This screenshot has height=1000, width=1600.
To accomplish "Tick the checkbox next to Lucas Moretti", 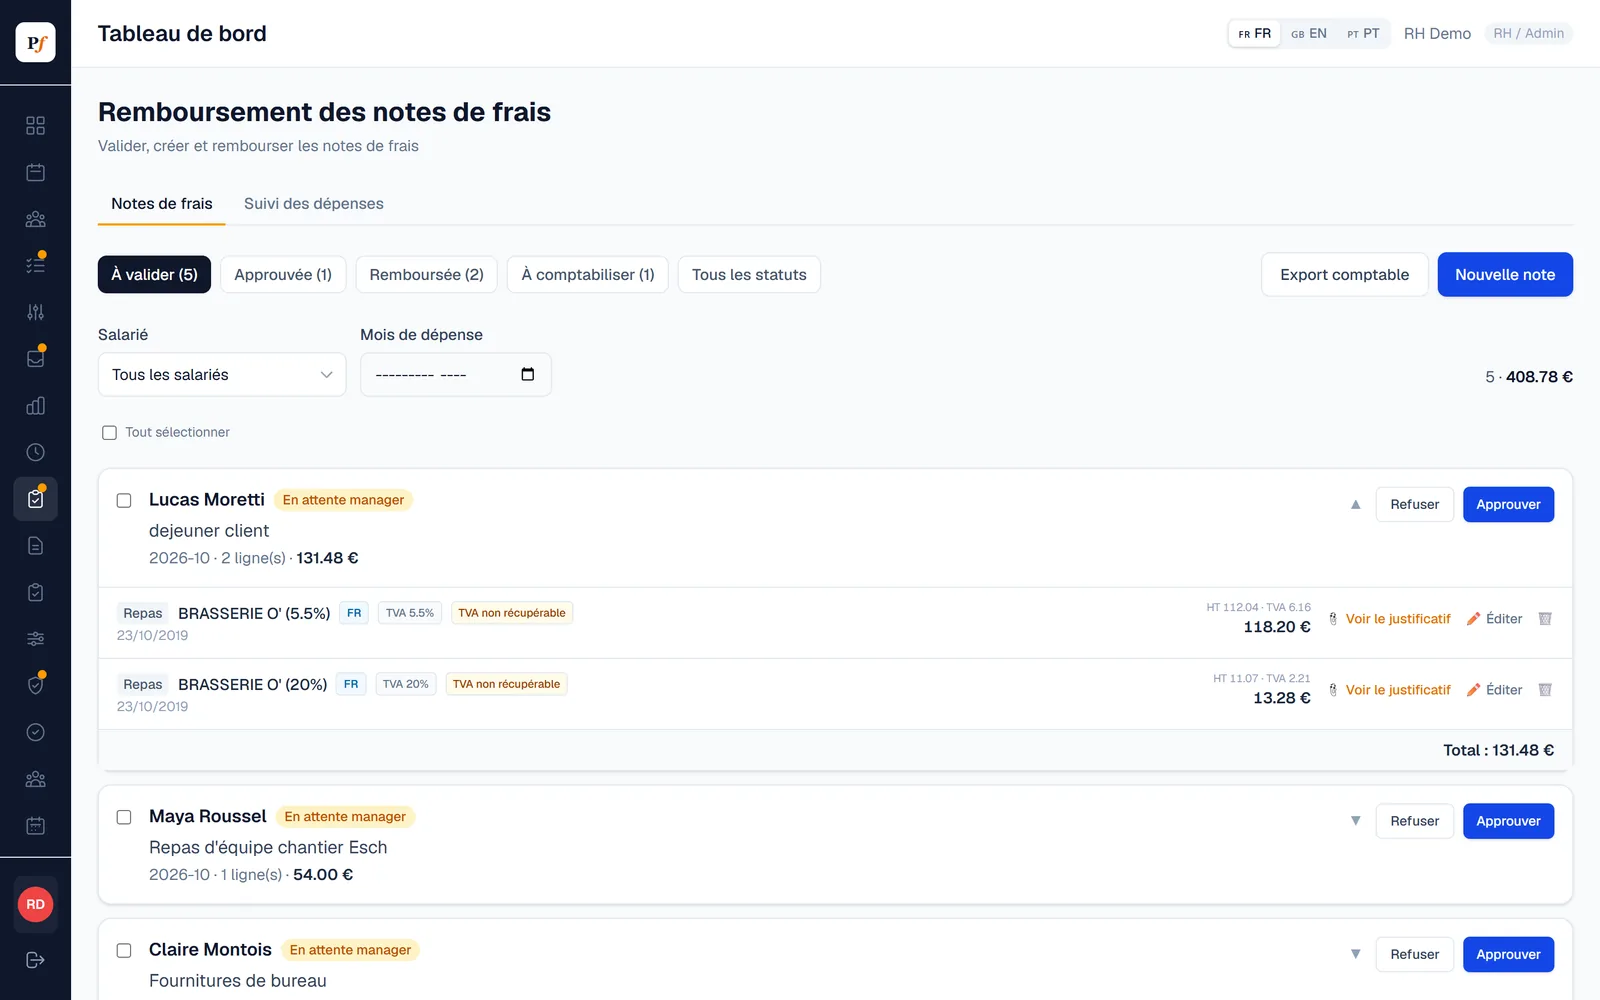I will tap(124, 500).
